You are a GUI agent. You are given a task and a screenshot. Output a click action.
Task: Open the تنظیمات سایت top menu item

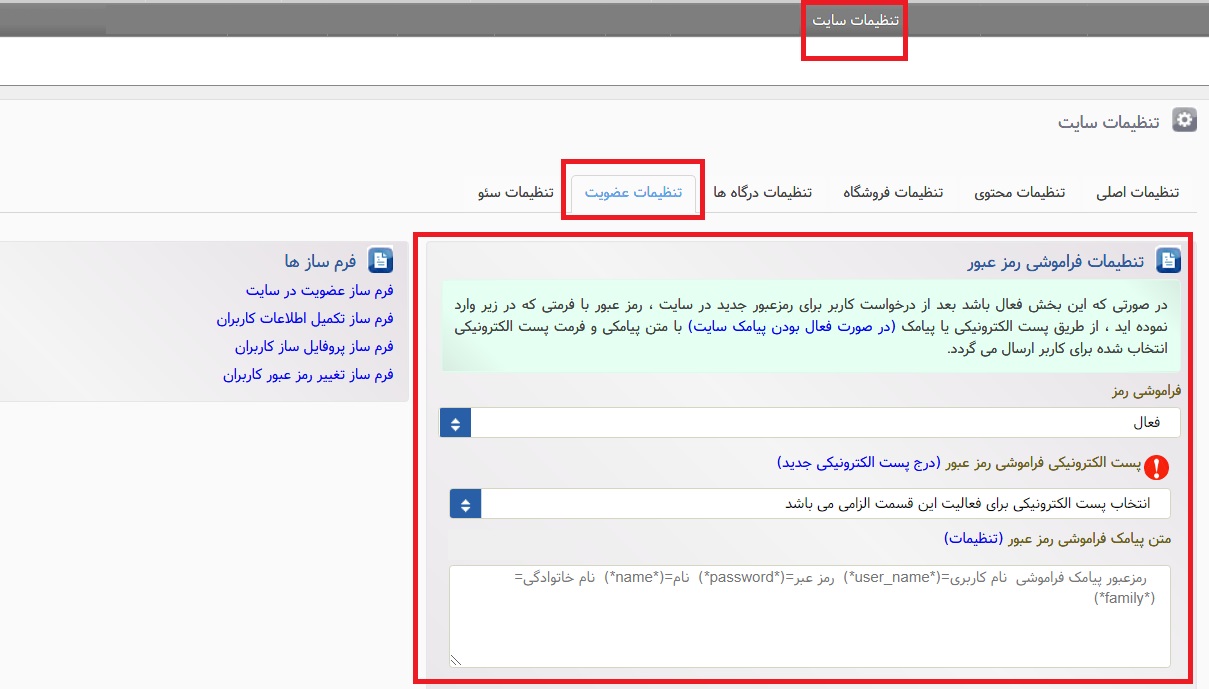tap(855, 20)
